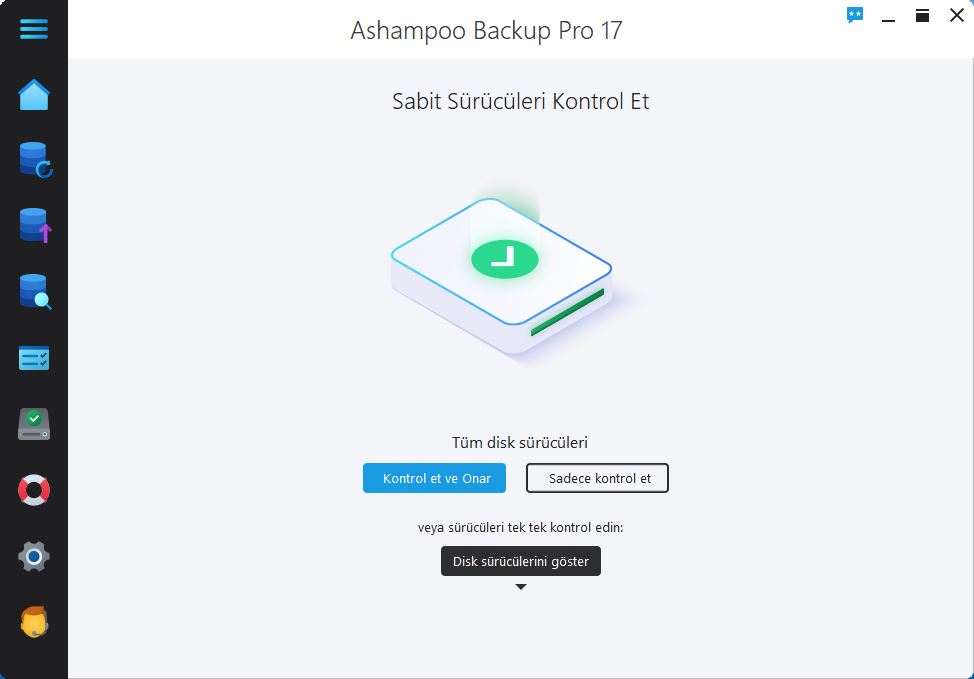Click the 'Sadece kontrol et' button
The height and width of the screenshot is (679, 974).
point(598,478)
